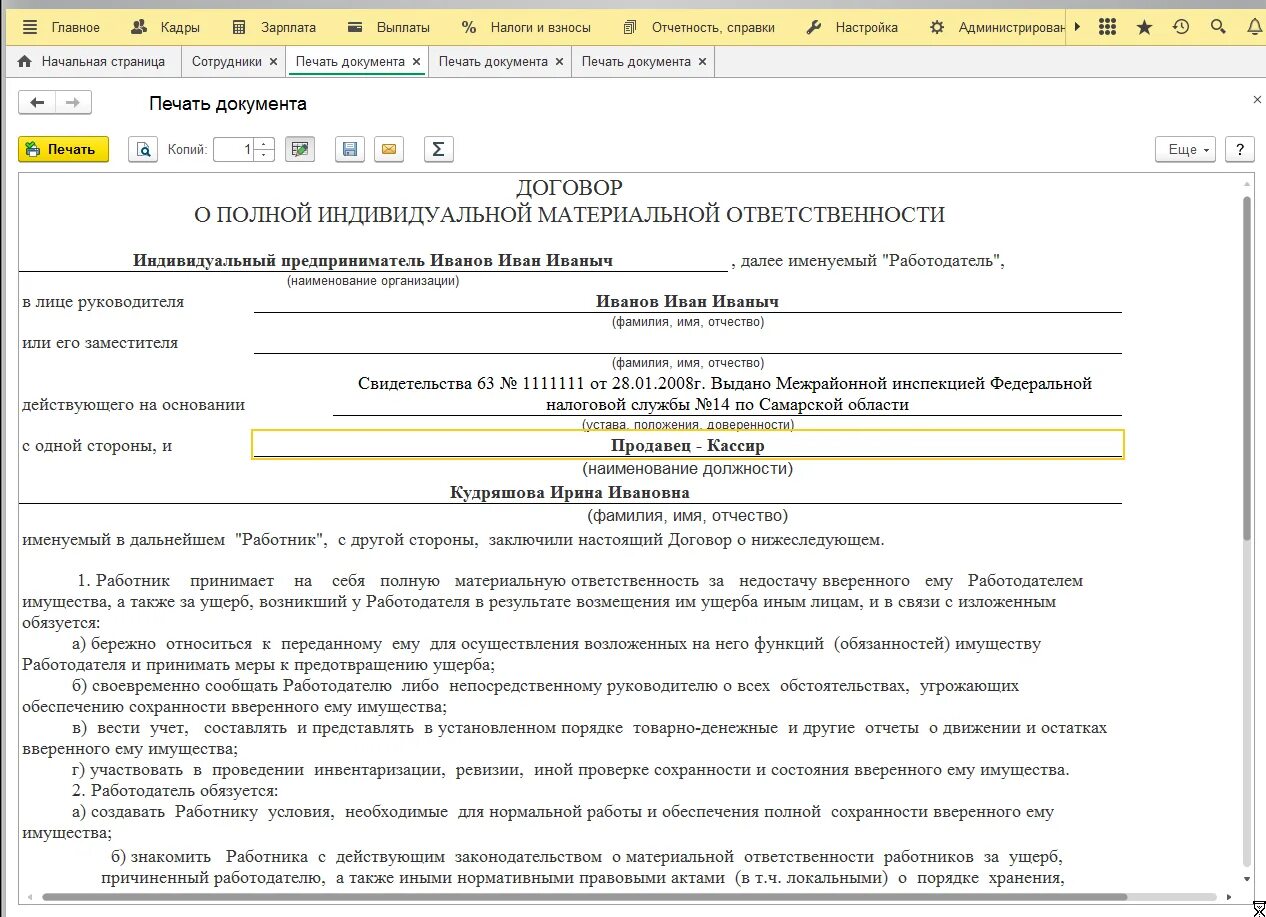Viewport: 1266px width, 917px height.
Task: Open the Еще dropdown menu
Action: [1185, 149]
